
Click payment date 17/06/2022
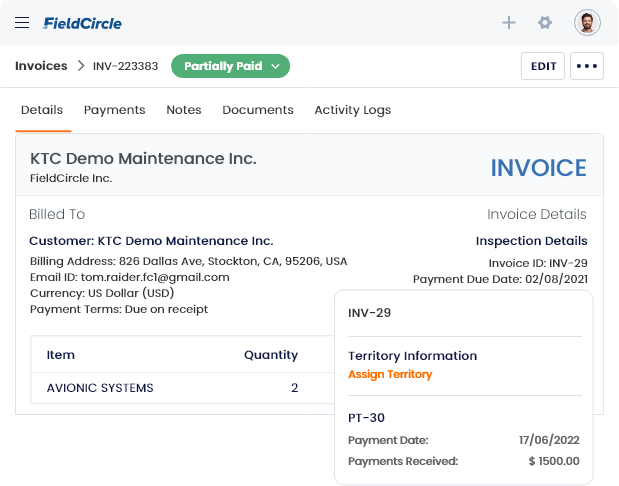coord(549,440)
